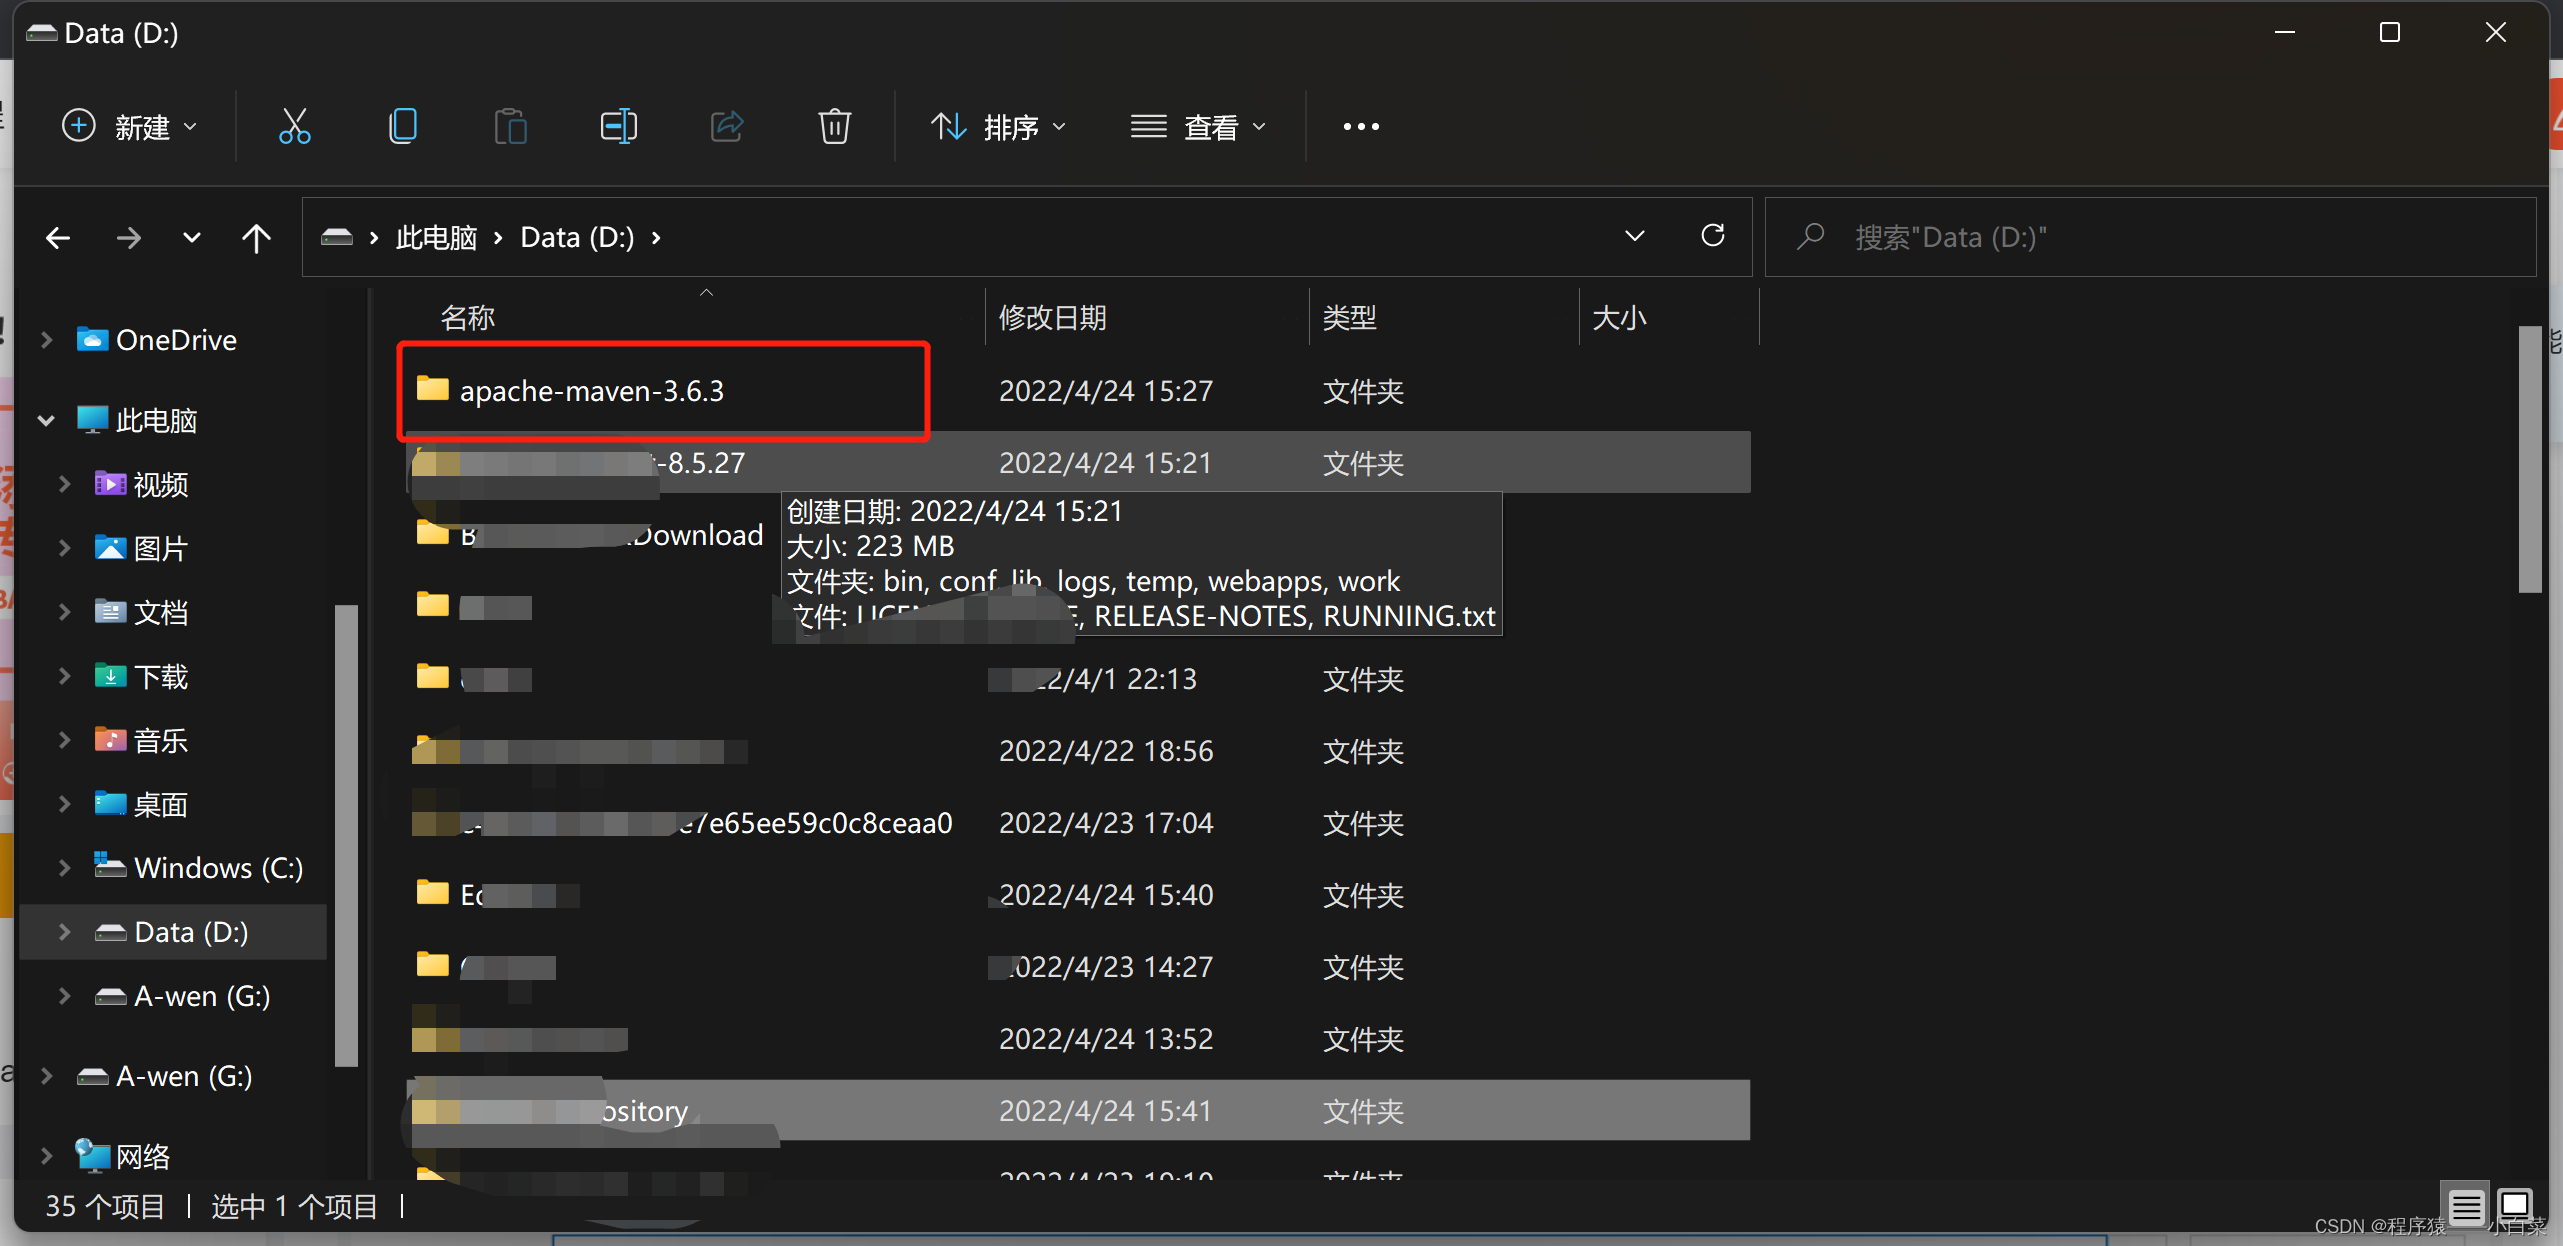
Task: Click the drive icon in address bar
Action: (x=337, y=237)
